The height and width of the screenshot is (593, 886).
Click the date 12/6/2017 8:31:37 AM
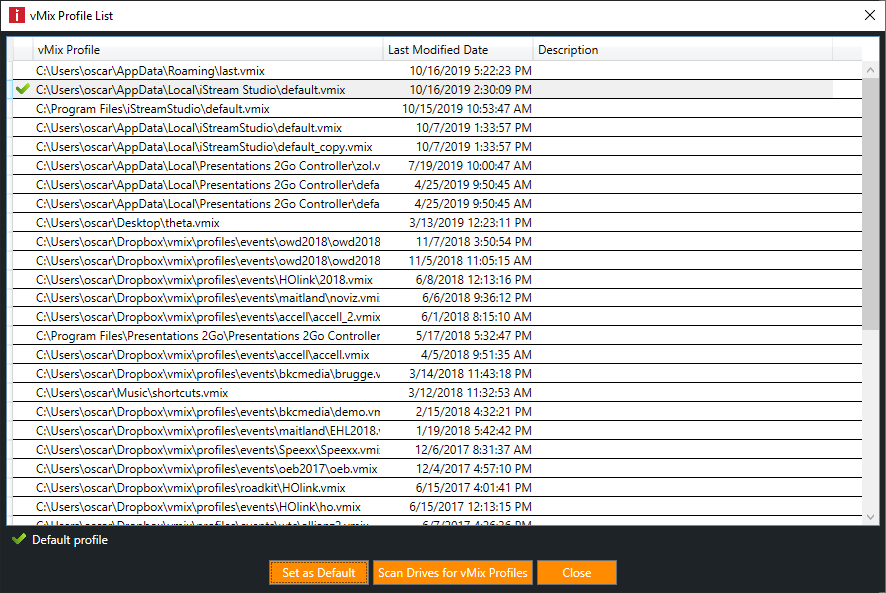pyautogui.click(x=474, y=450)
